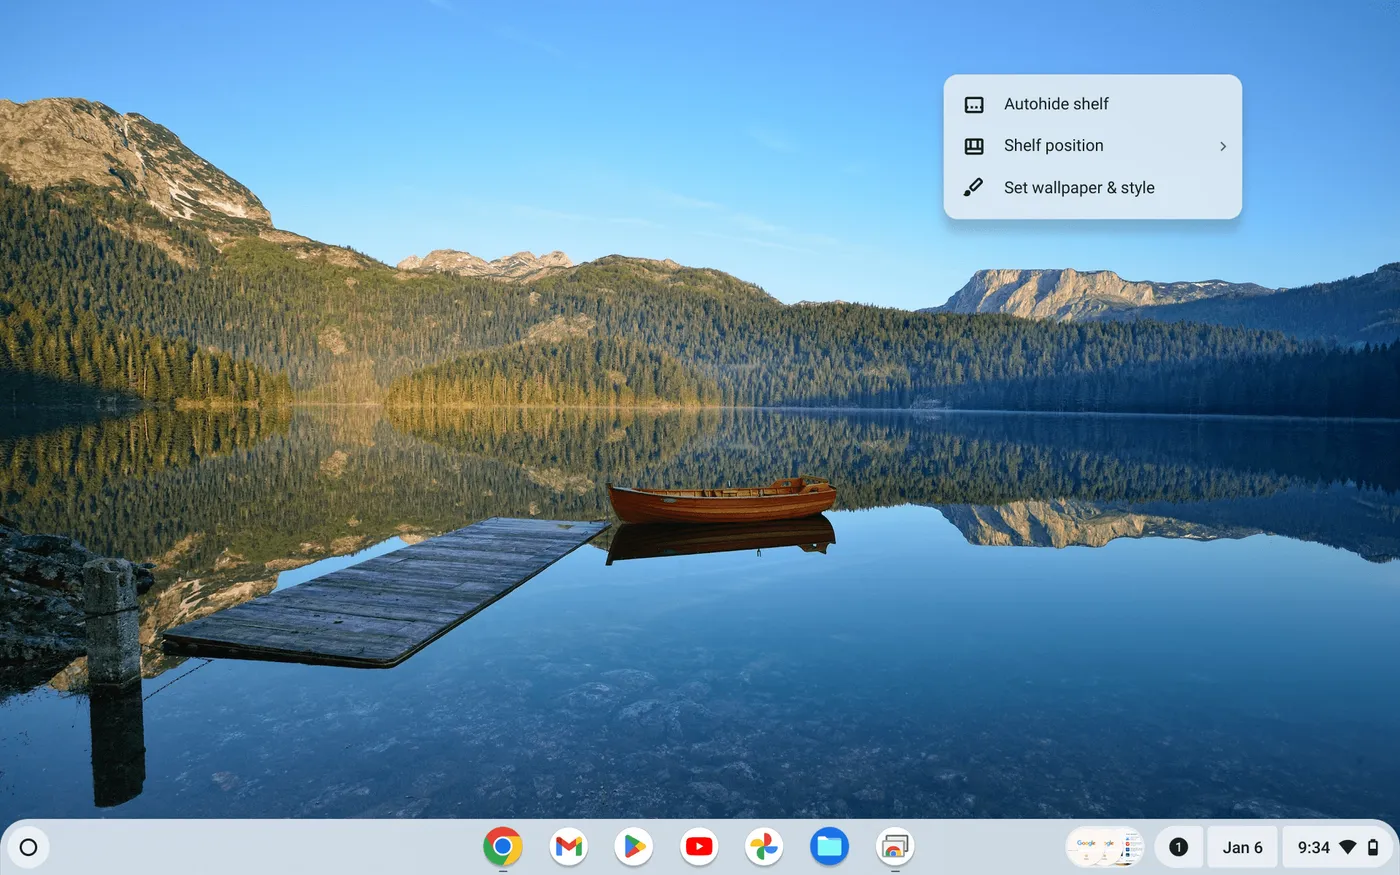Open the Chrome Remote Desktop shelf icon
The image size is (1400, 875).
895,847
